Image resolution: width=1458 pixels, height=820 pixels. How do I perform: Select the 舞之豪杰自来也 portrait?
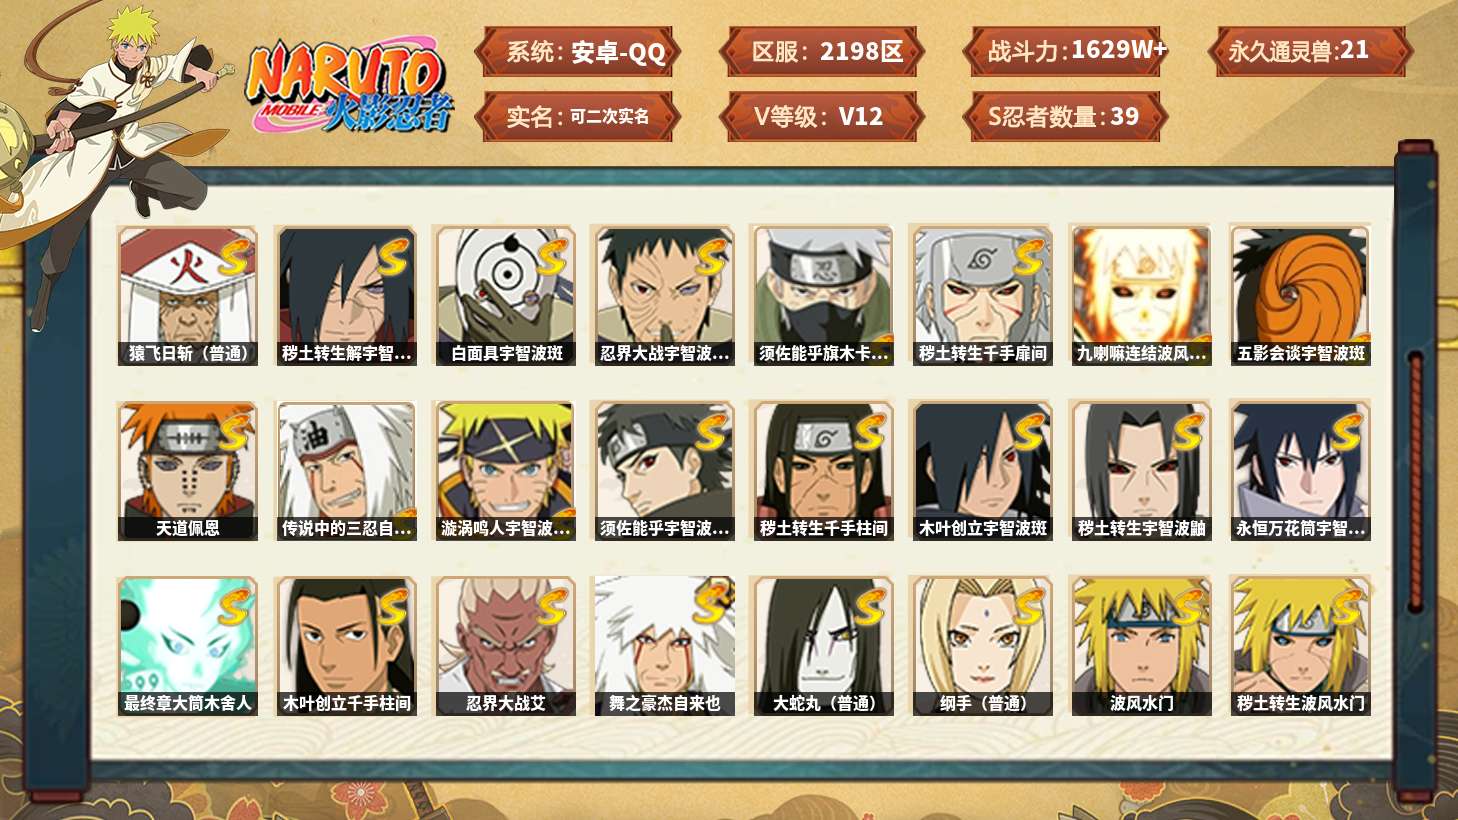(664, 646)
